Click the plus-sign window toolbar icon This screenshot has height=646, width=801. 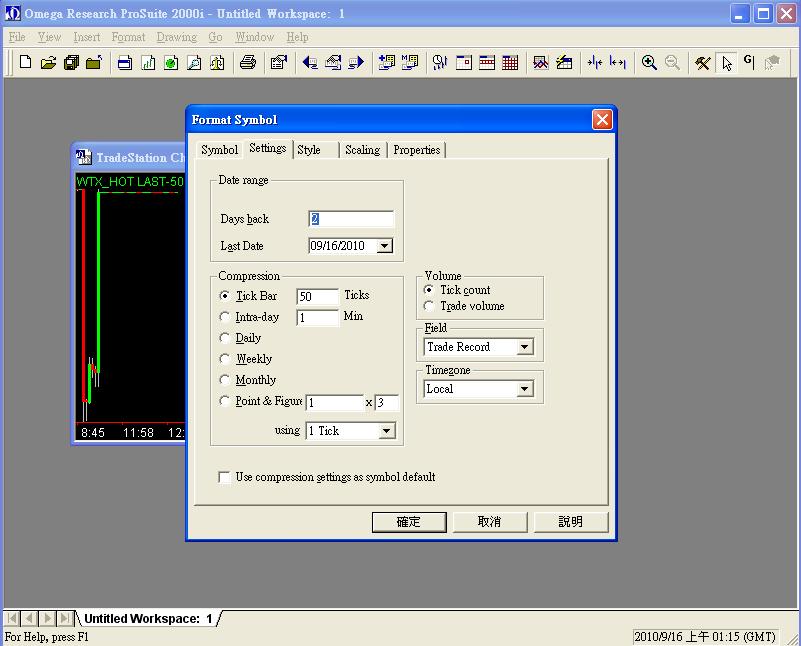[x=387, y=62]
